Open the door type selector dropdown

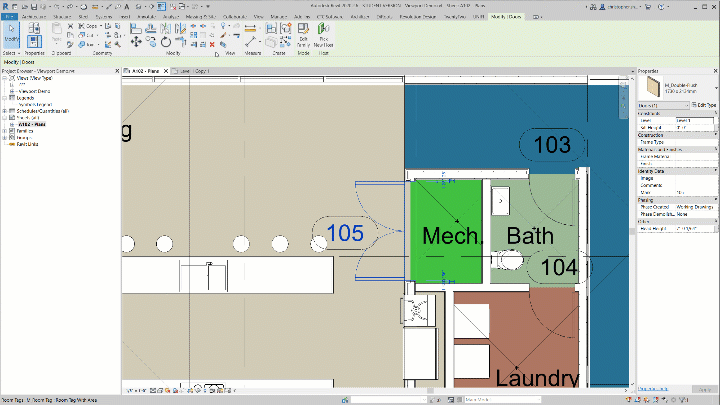click(716, 88)
